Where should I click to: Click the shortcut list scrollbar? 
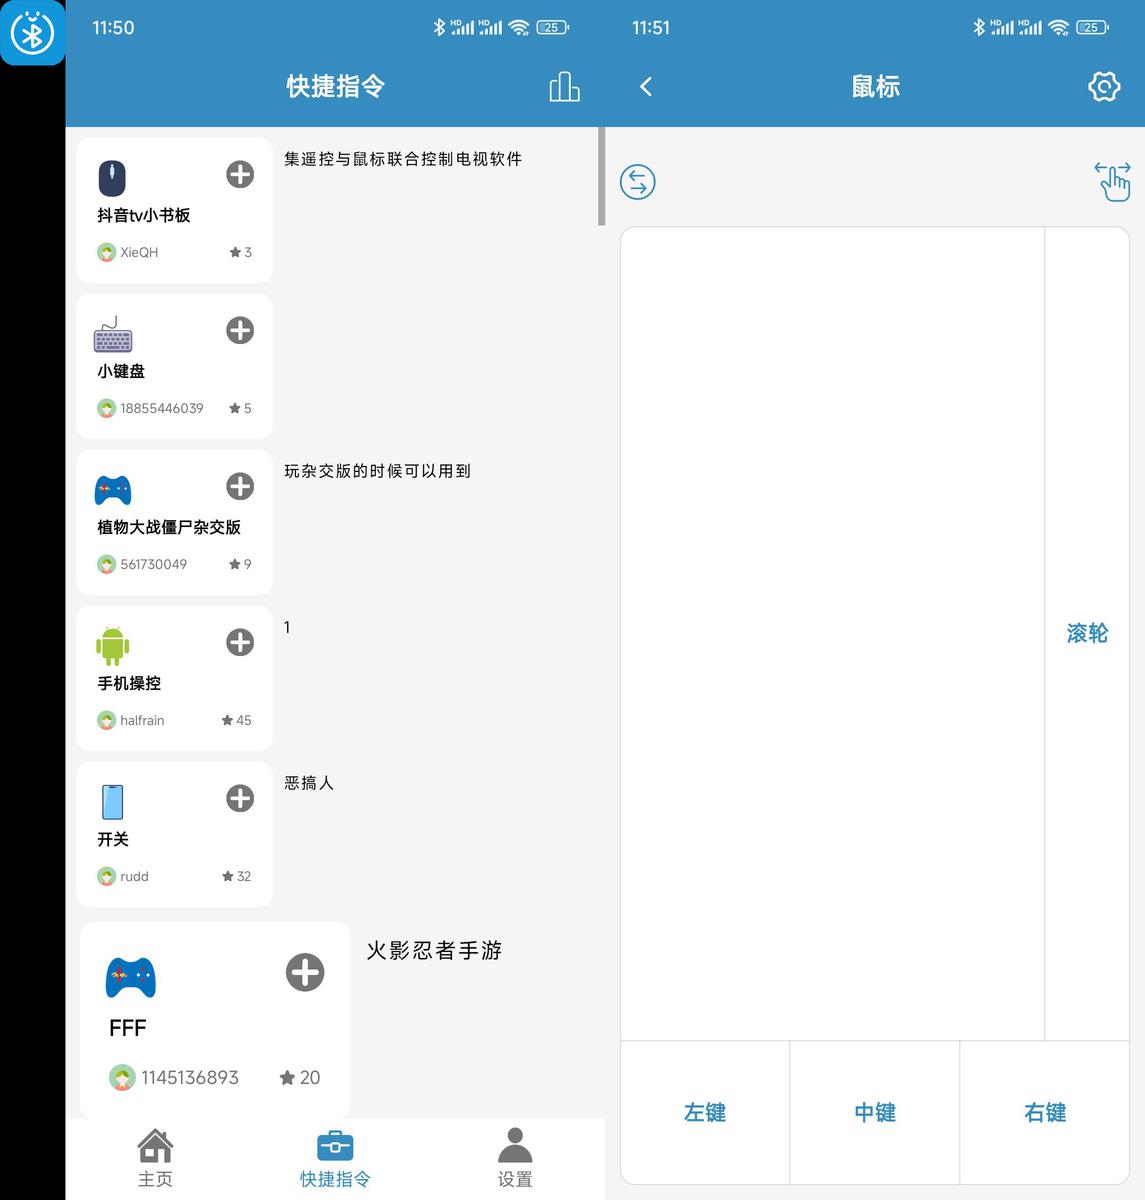pos(602,176)
